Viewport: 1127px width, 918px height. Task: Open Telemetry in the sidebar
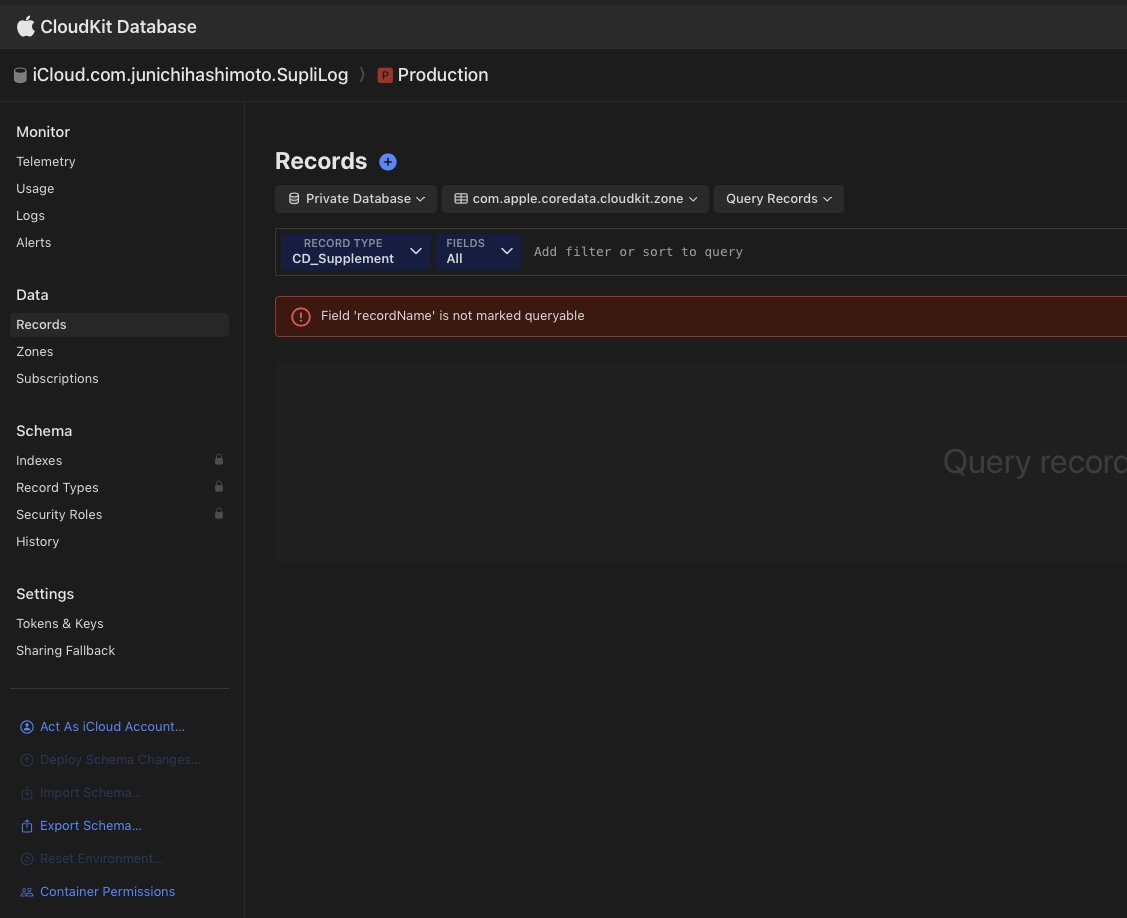[46, 162]
